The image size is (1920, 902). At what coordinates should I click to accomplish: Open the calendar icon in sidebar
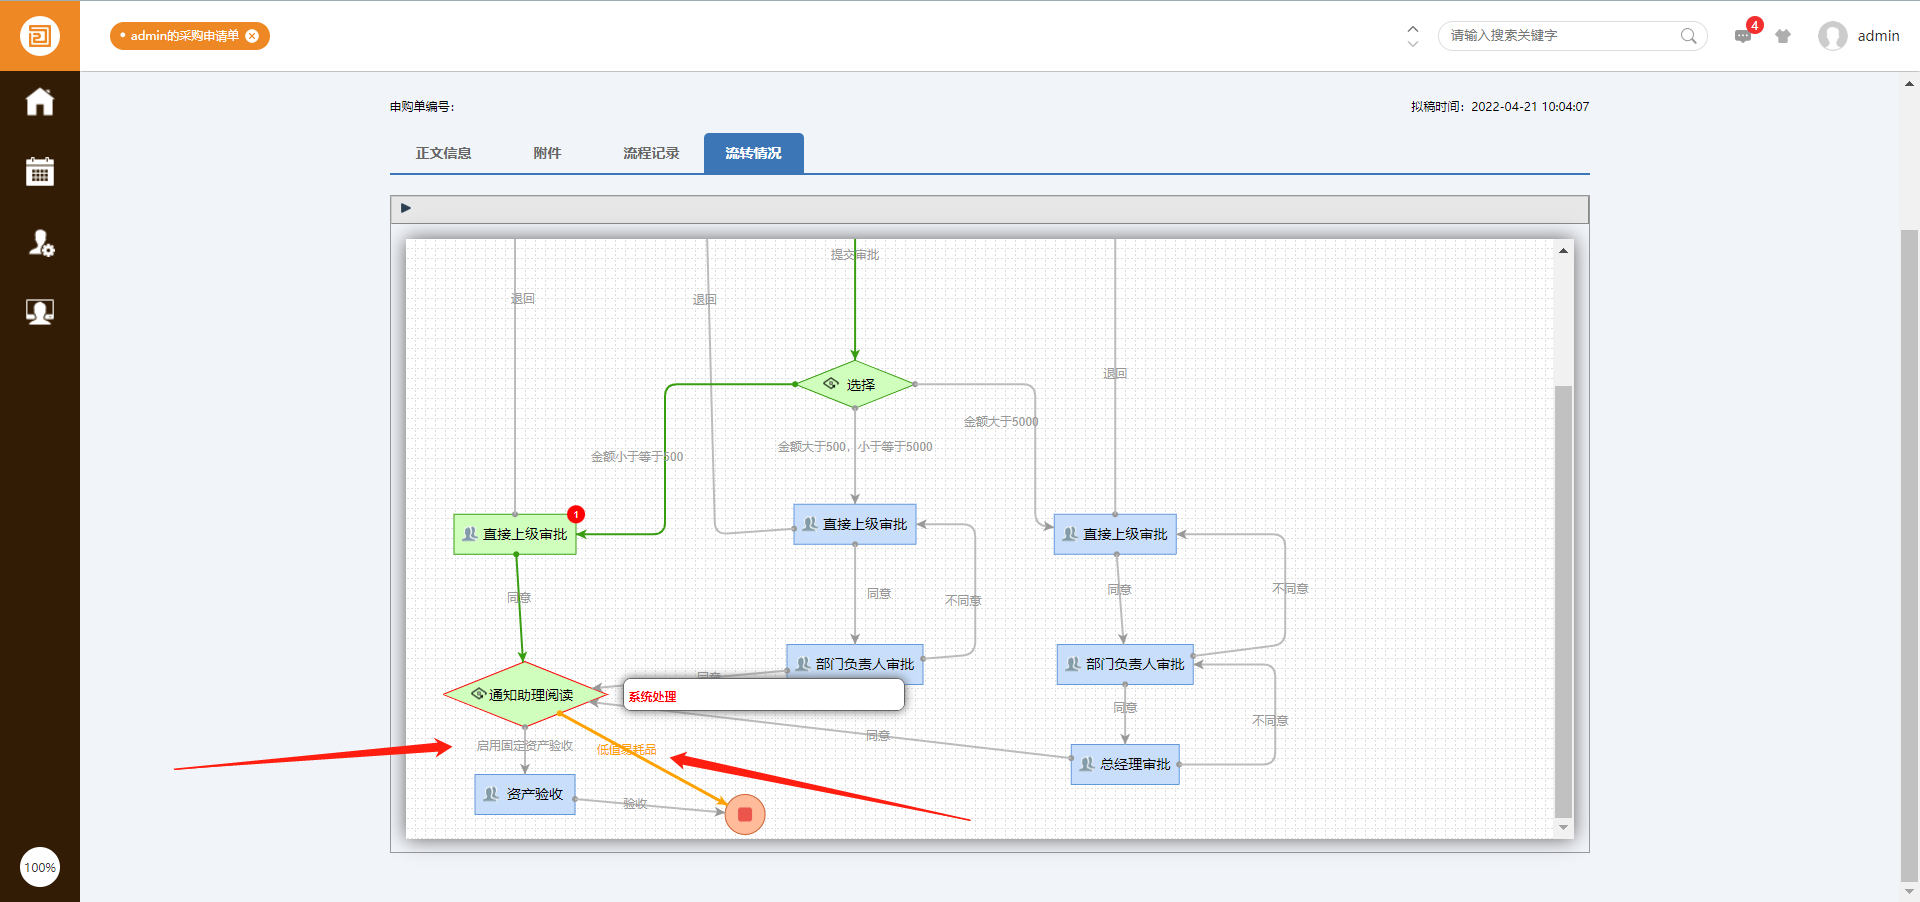pyautogui.click(x=40, y=172)
